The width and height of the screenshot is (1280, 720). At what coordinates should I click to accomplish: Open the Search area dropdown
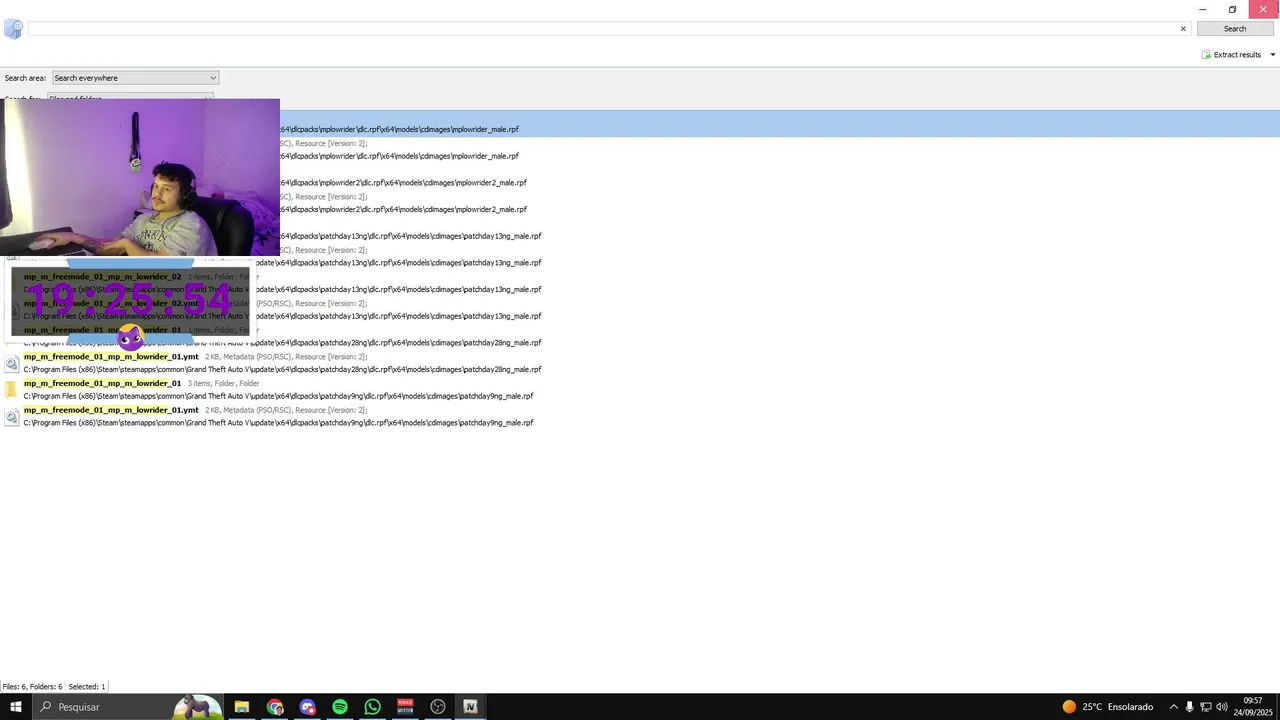[x=135, y=78]
